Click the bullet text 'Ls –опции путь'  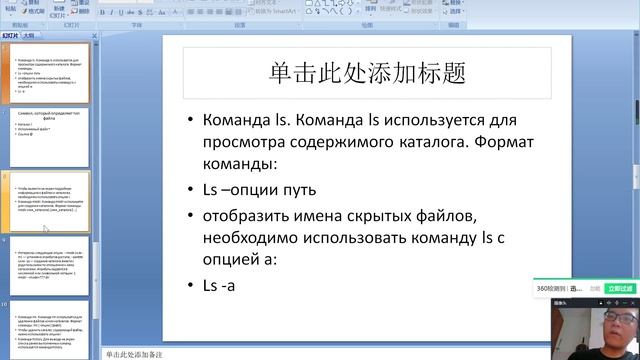tap(260, 190)
